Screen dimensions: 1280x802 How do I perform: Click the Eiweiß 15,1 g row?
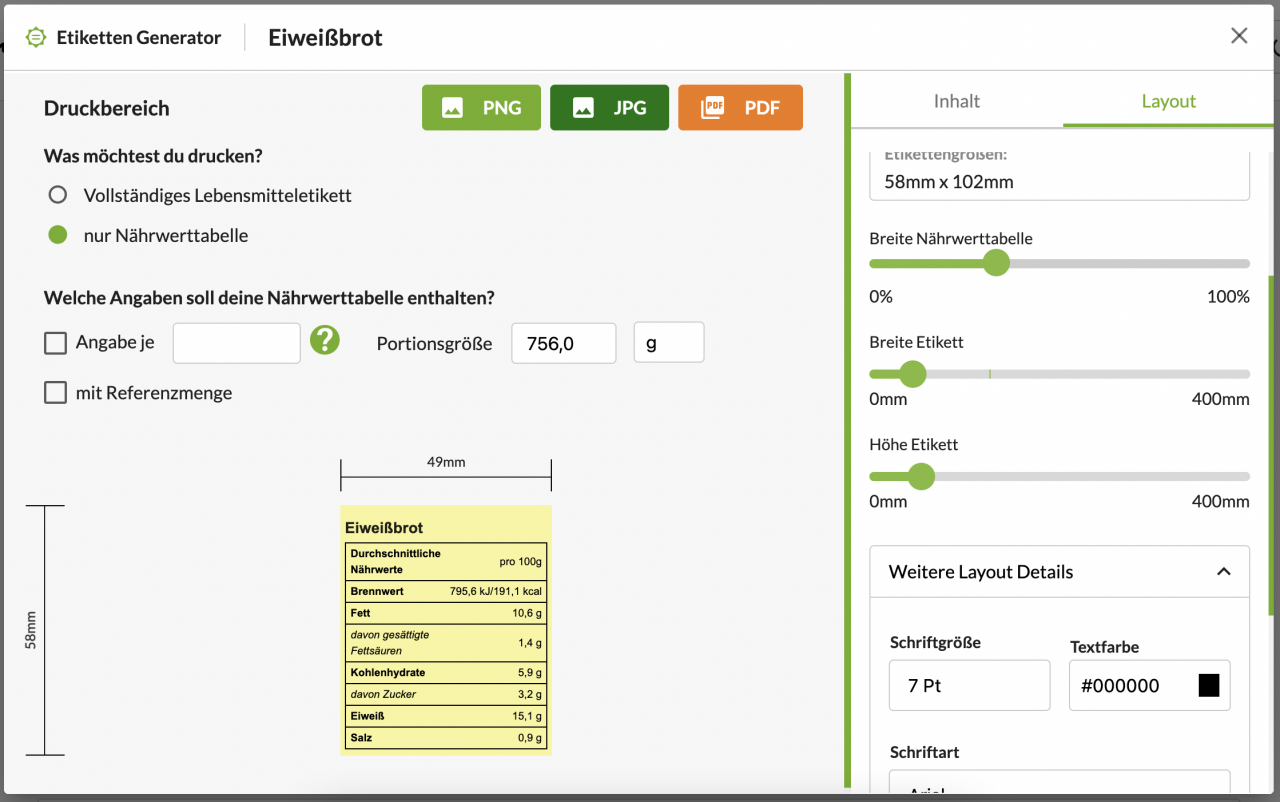coord(446,716)
